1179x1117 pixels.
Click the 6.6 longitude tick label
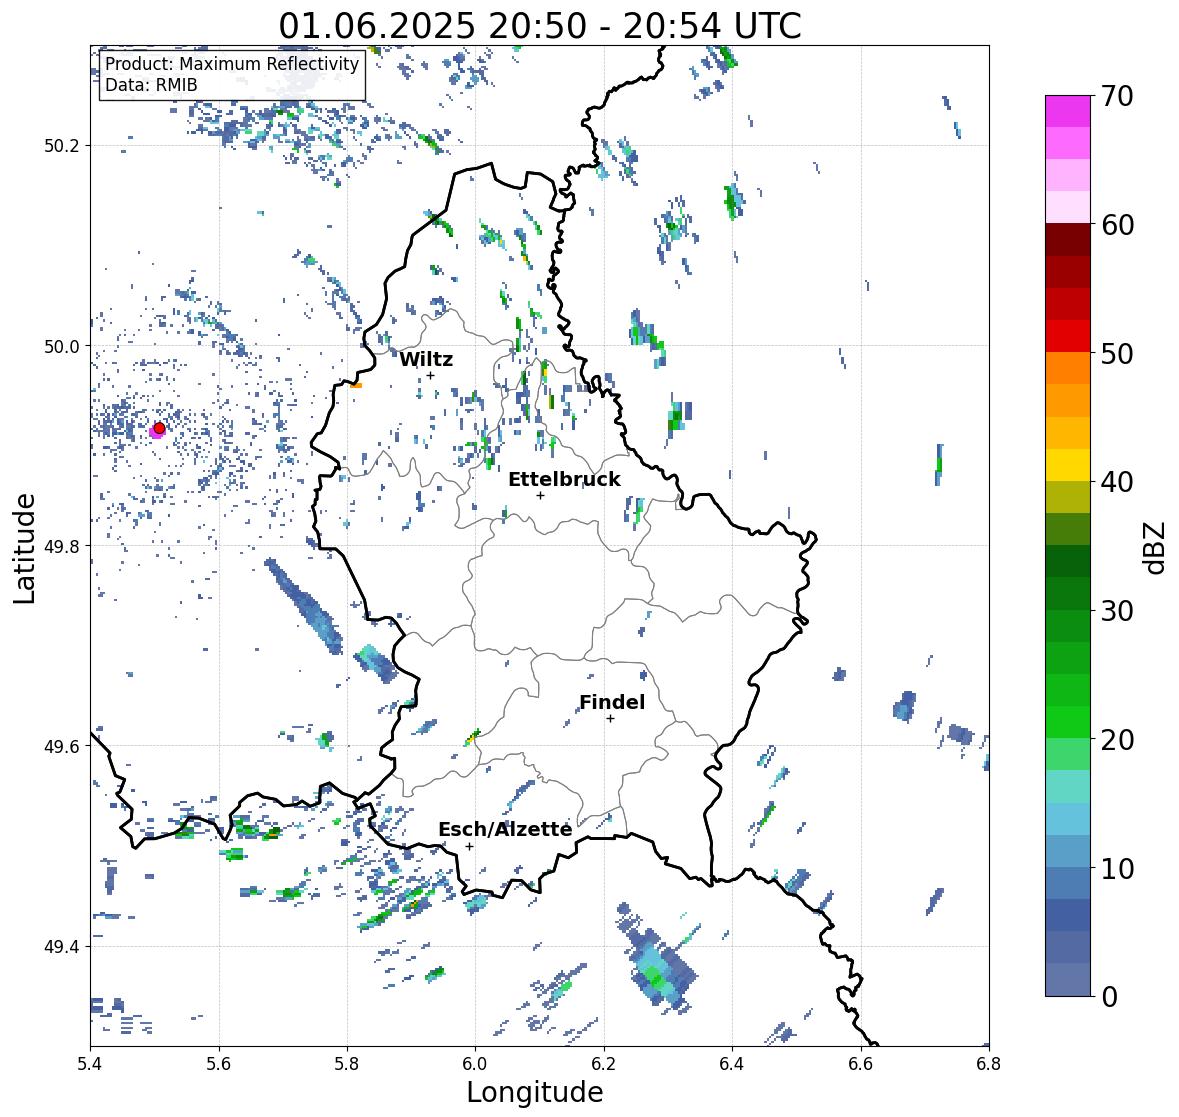(x=861, y=1064)
